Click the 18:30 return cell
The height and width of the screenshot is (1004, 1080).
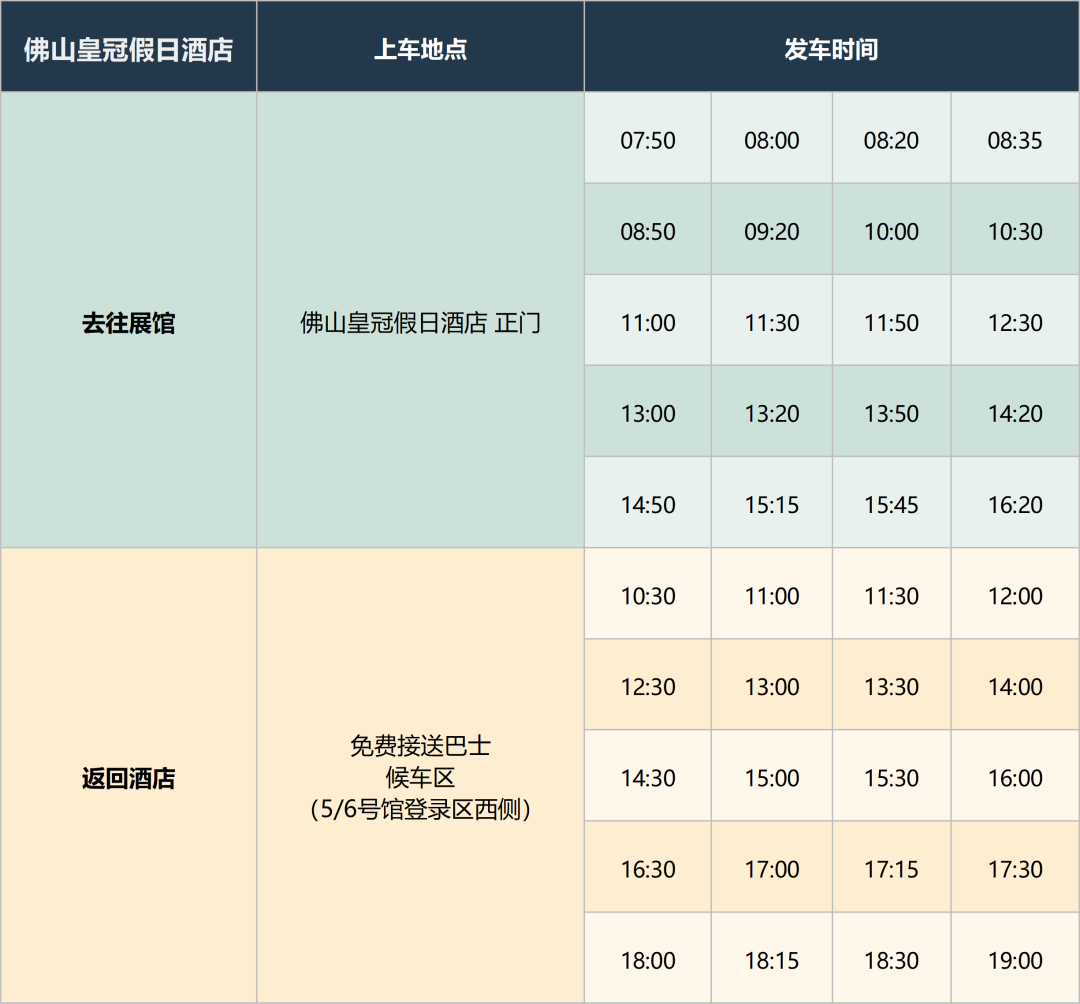click(891, 958)
